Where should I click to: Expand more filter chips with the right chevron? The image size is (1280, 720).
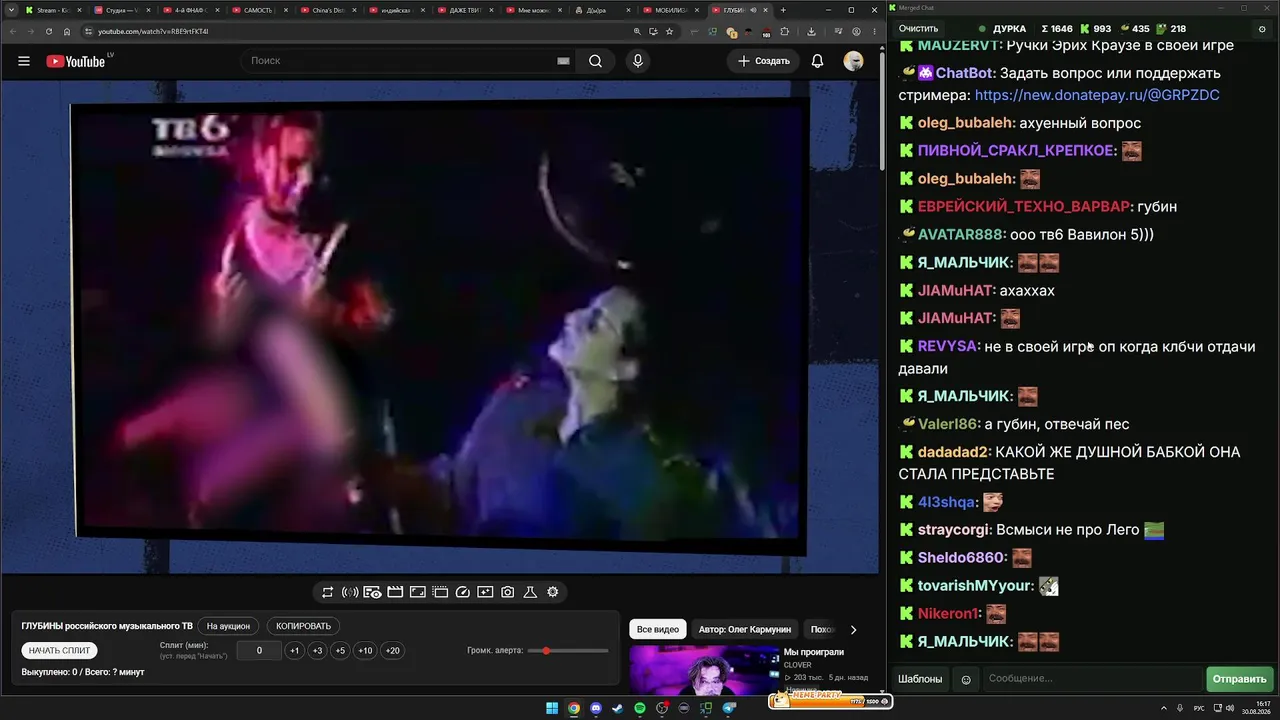[853, 630]
